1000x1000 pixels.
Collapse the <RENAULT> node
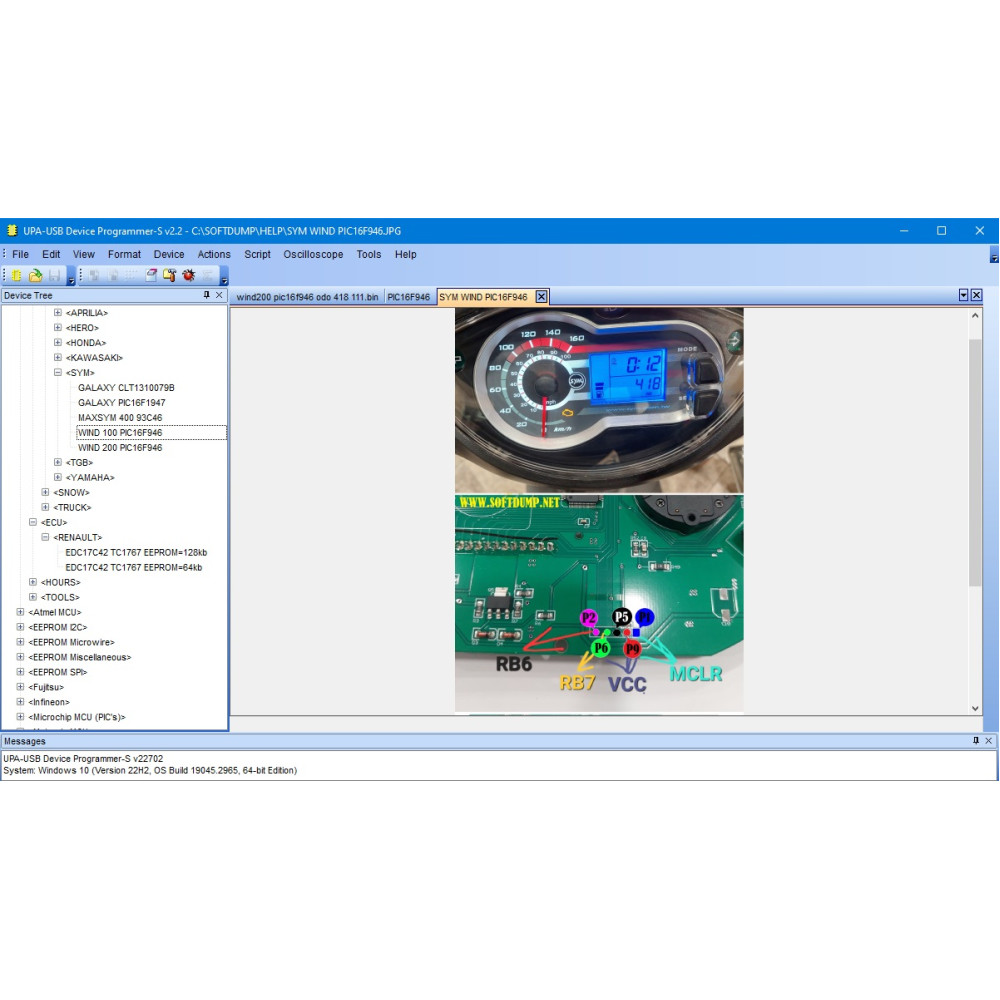(45, 538)
